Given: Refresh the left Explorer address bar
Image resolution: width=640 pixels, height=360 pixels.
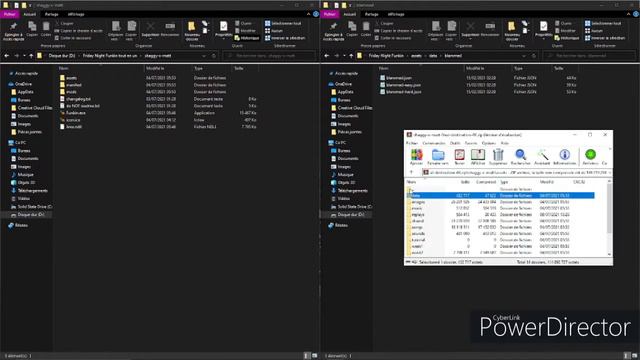Looking at the screenshot, I should [x=213, y=56].
